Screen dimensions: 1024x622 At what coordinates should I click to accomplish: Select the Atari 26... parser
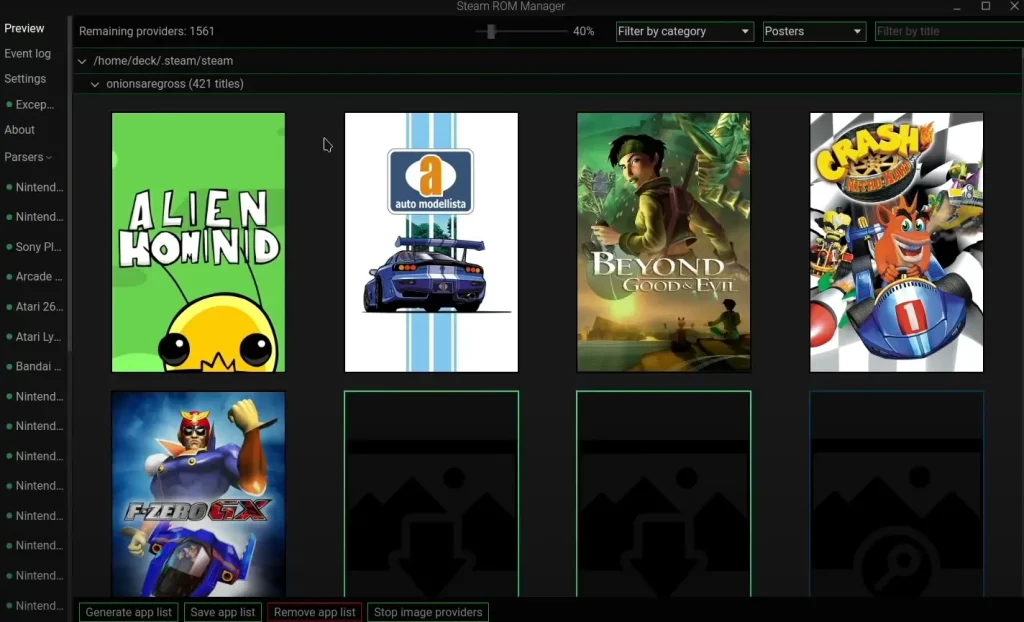click(39, 306)
